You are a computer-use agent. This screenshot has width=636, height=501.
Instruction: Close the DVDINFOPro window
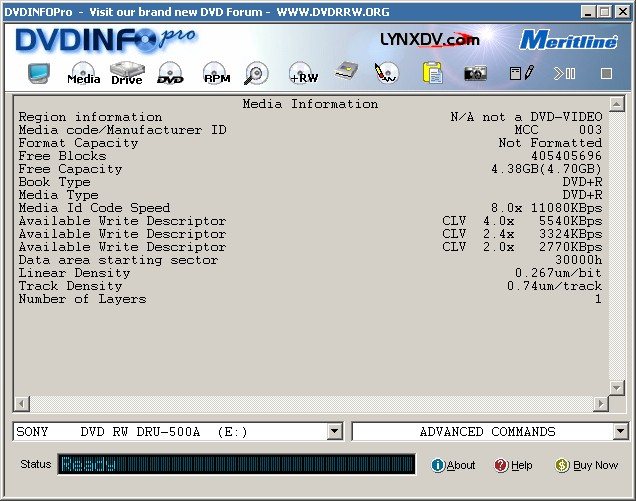tap(623, 12)
